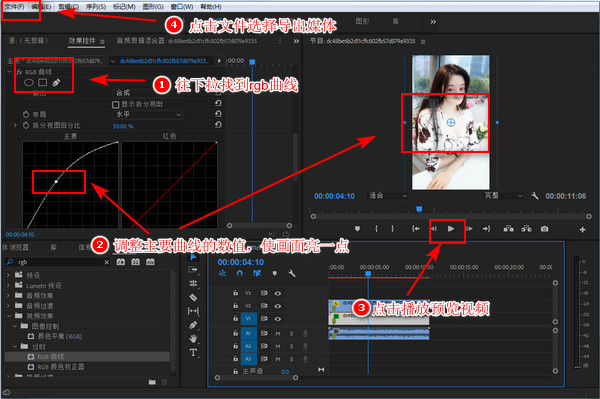
Task: Click the ellipse mask icon under RGB 曲线
Action: (29, 82)
